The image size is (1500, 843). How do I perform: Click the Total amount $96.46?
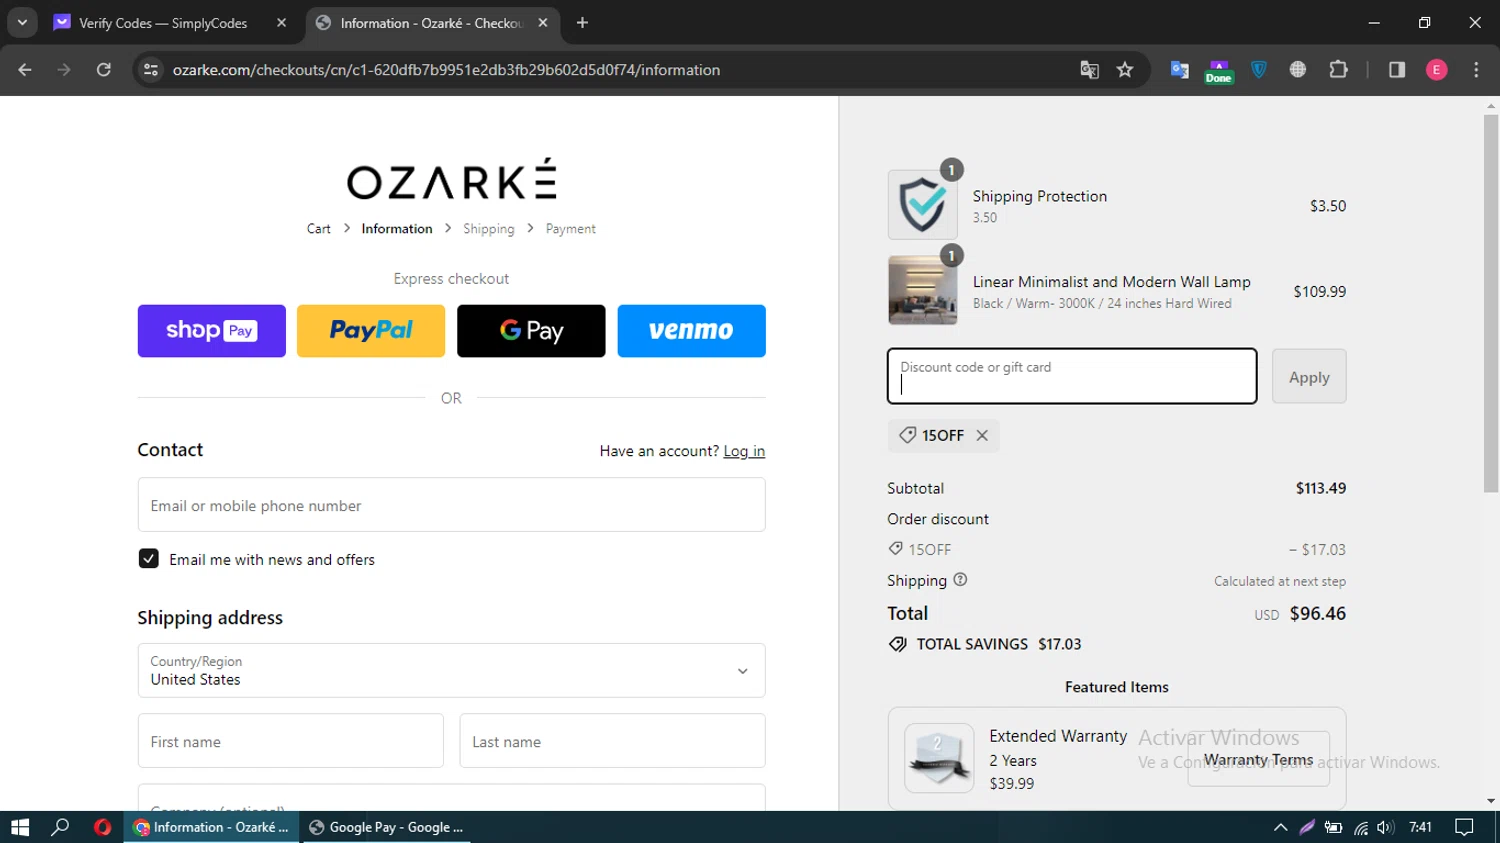coord(1317,613)
